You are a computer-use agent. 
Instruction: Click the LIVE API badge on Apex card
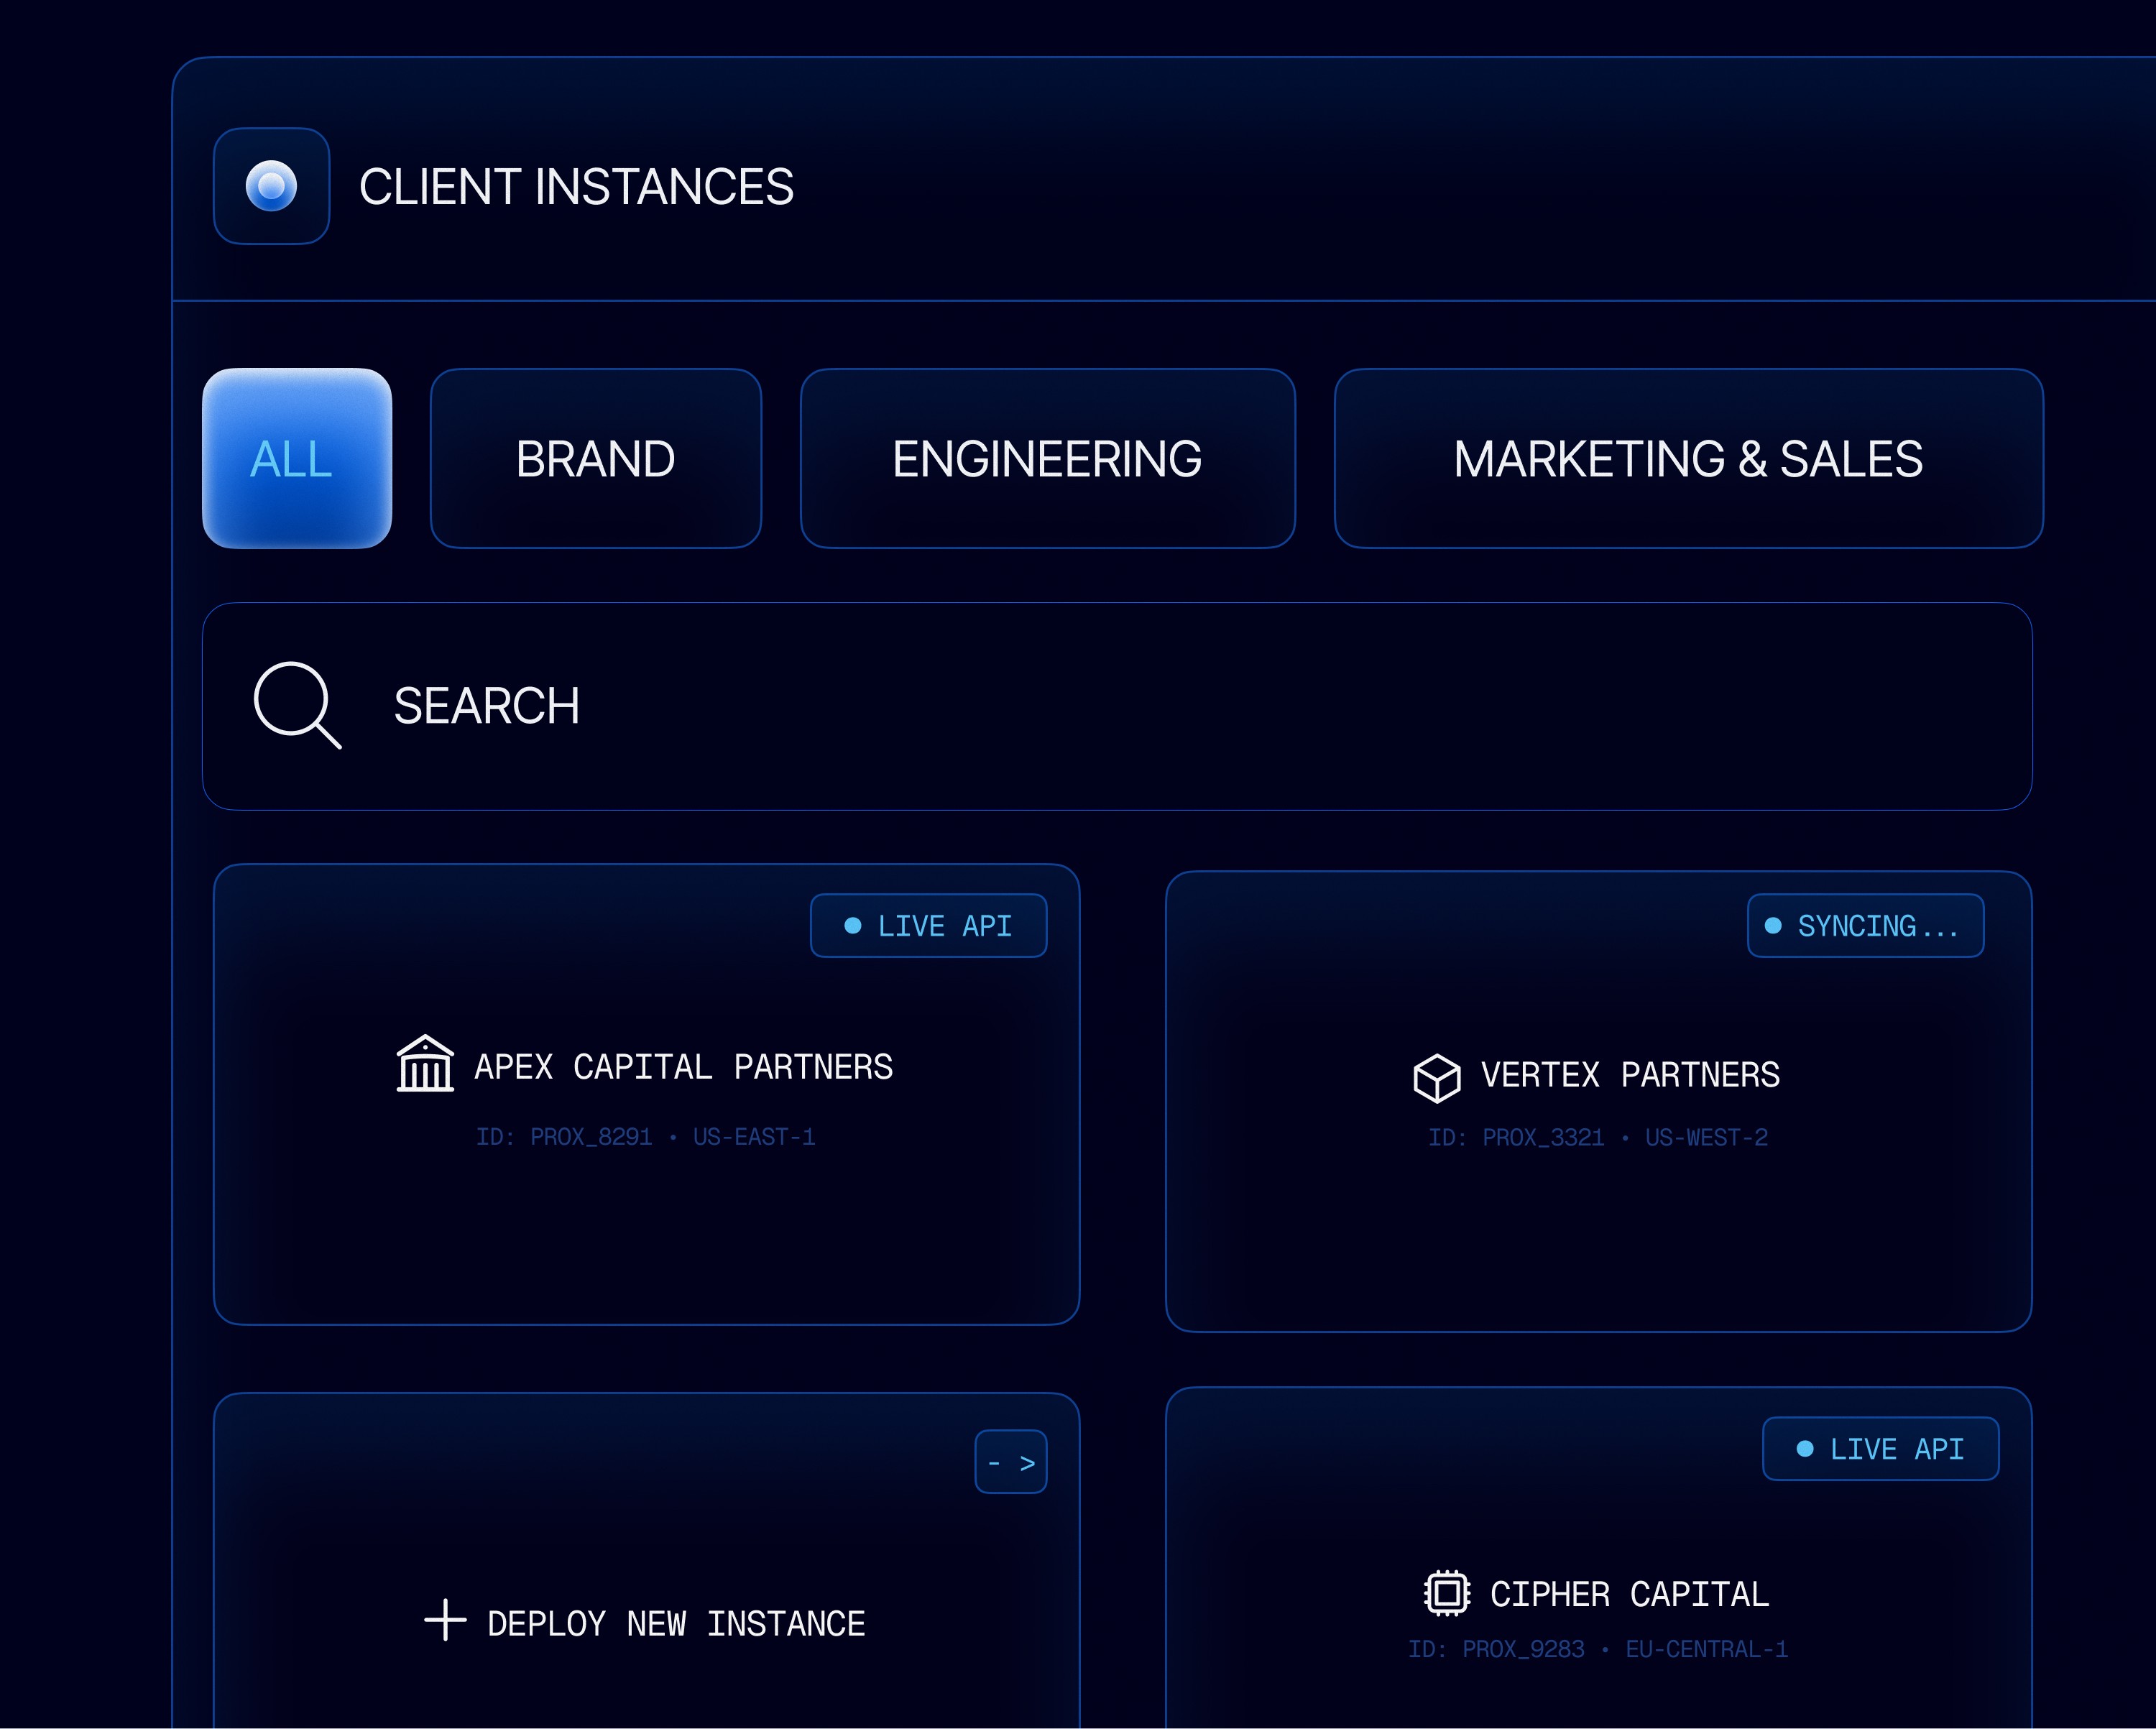click(x=928, y=926)
